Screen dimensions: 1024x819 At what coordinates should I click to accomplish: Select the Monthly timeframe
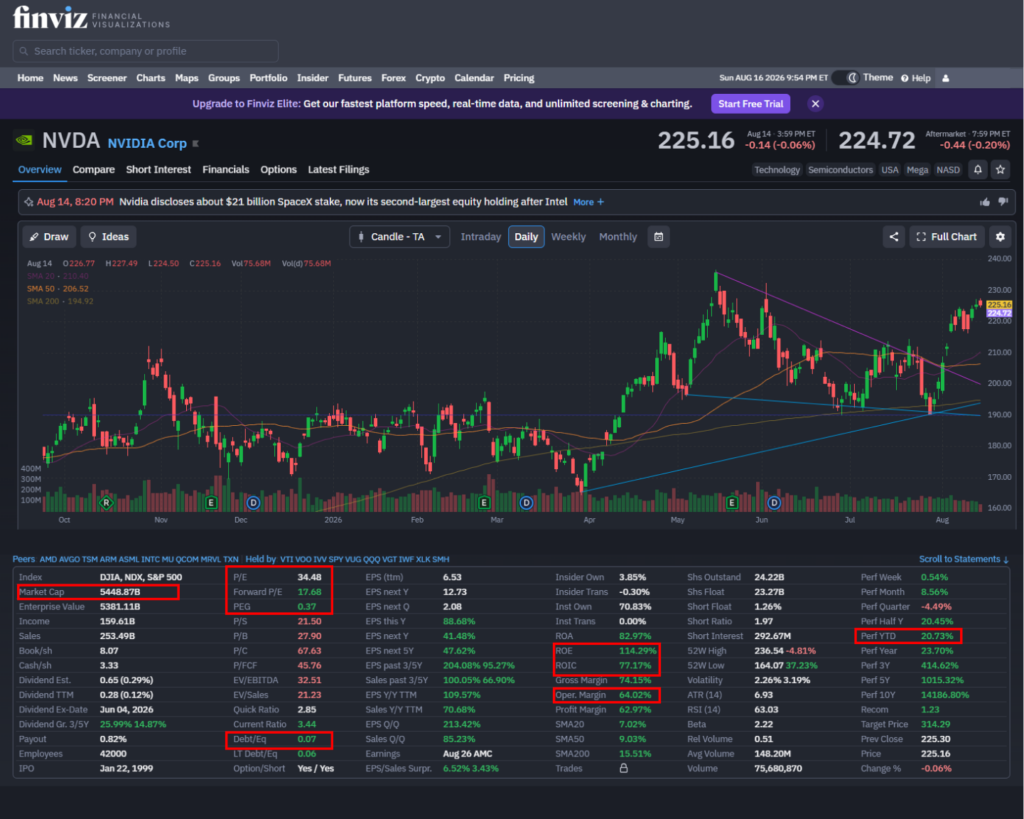click(618, 236)
